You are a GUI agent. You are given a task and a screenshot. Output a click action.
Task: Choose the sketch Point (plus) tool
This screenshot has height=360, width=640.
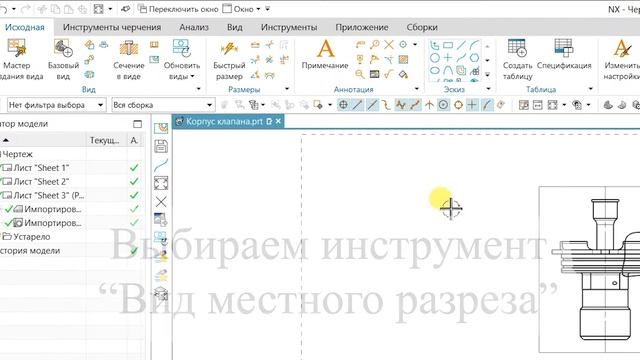448,58
